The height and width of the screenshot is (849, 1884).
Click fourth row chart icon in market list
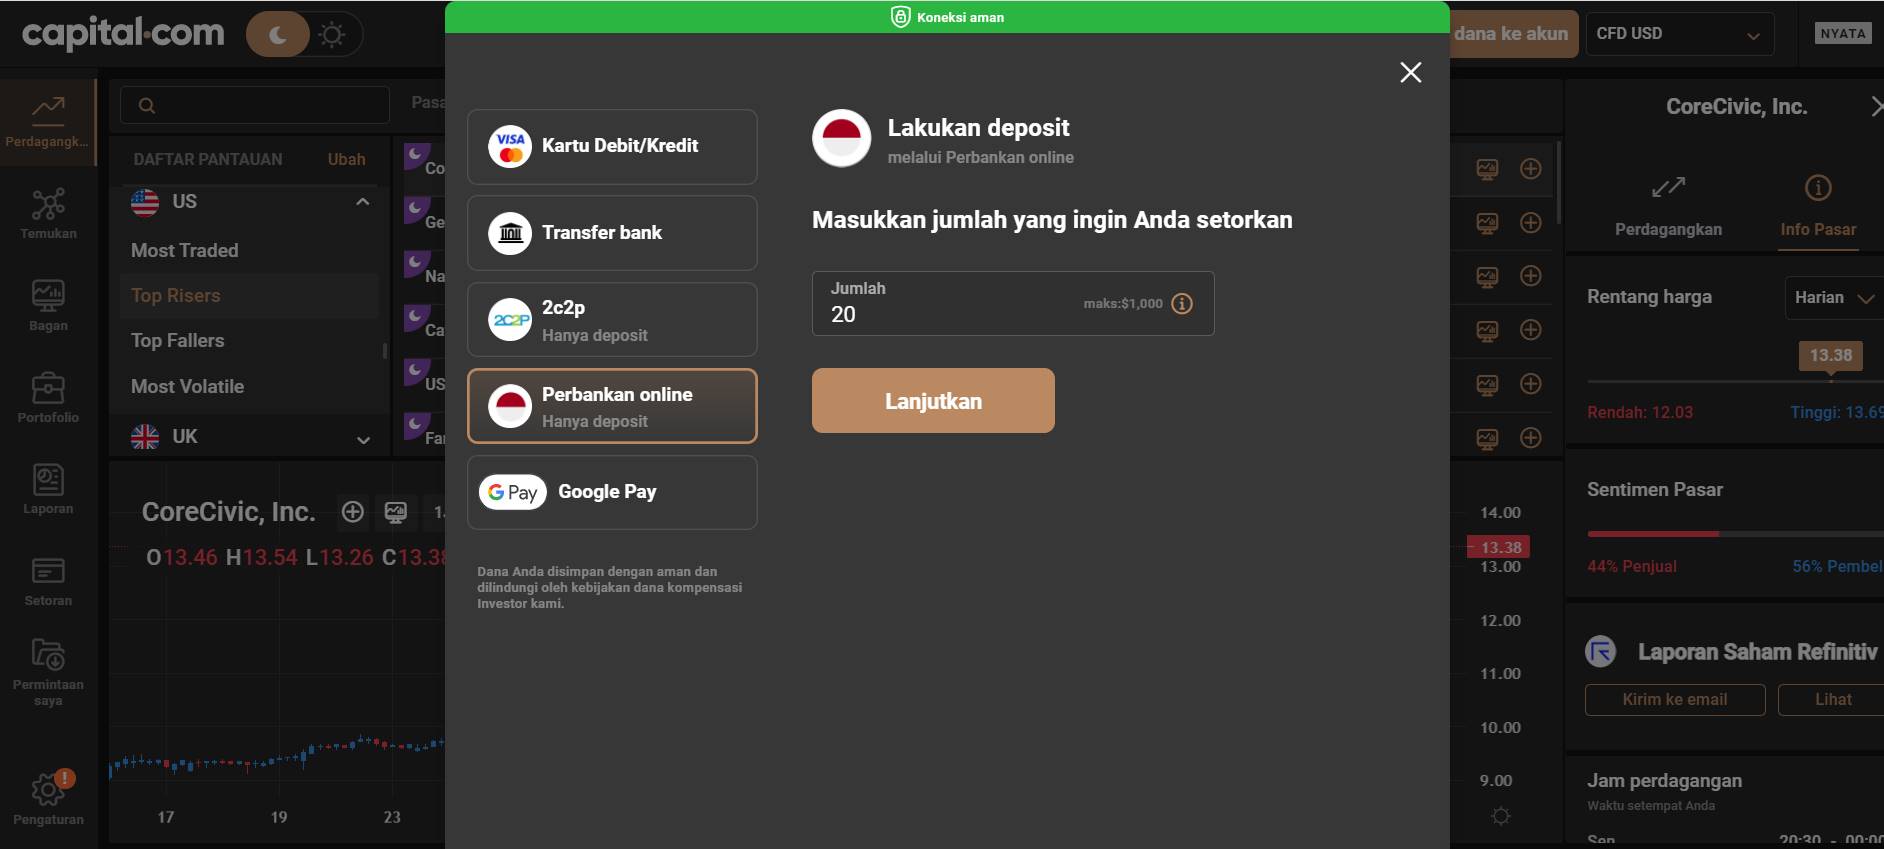pyautogui.click(x=1487, y=330)
